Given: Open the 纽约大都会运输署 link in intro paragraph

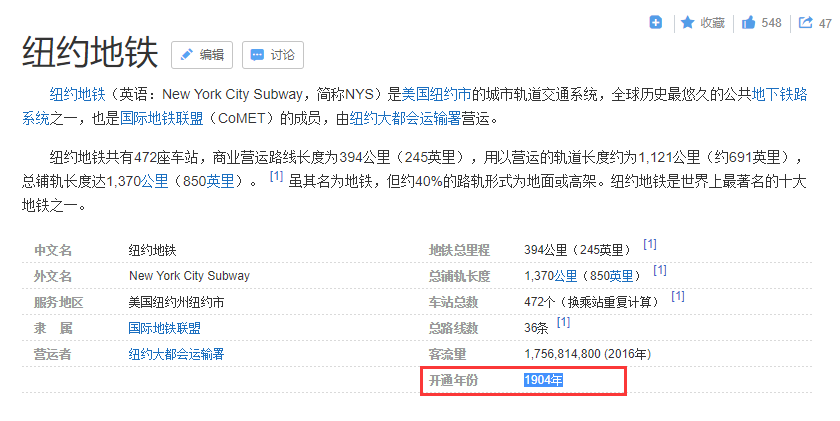Looking at the screenshot, I should tap(406, 118).
